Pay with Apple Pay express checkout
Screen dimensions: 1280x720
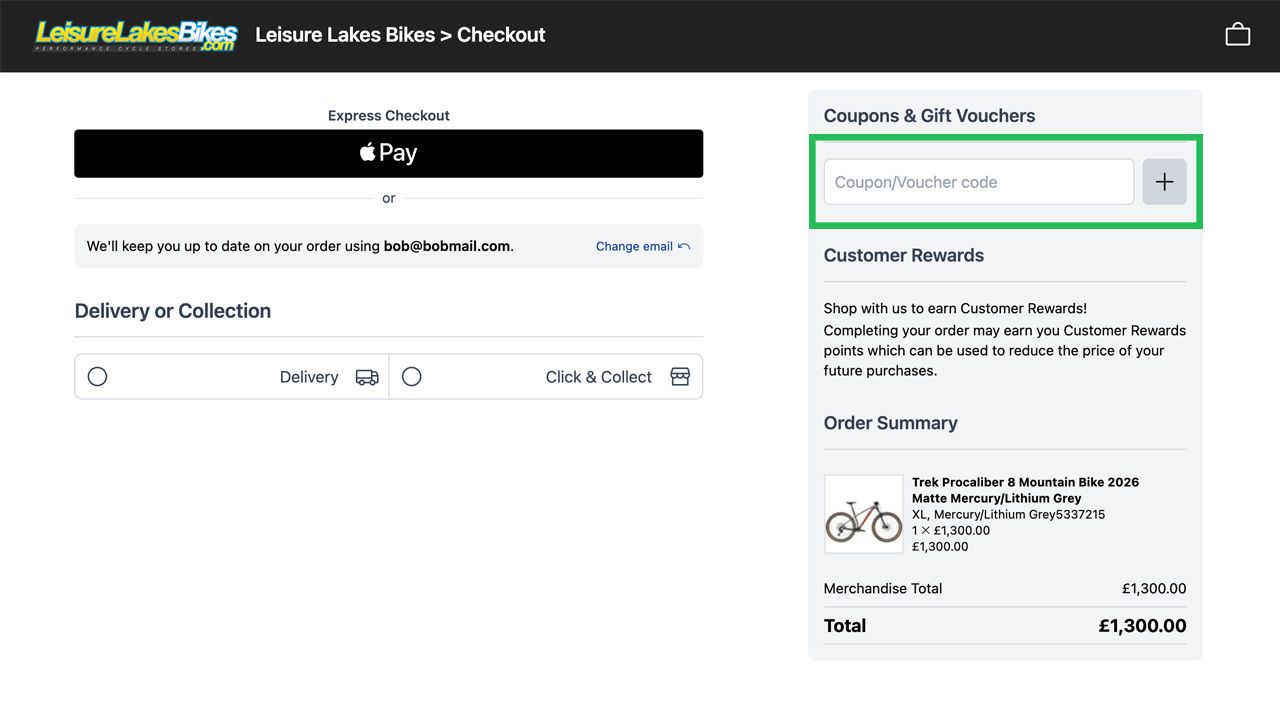[x=388, y=153]
